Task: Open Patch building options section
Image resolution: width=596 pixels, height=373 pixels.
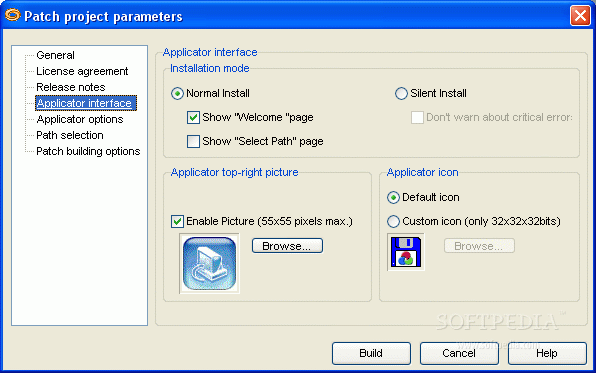Action: tap(88, 151)
